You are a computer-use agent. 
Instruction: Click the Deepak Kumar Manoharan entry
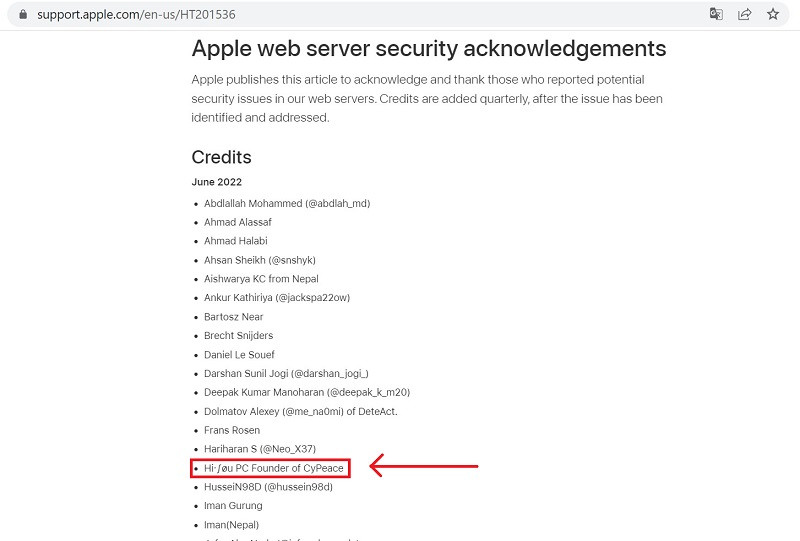coord(306,393)
